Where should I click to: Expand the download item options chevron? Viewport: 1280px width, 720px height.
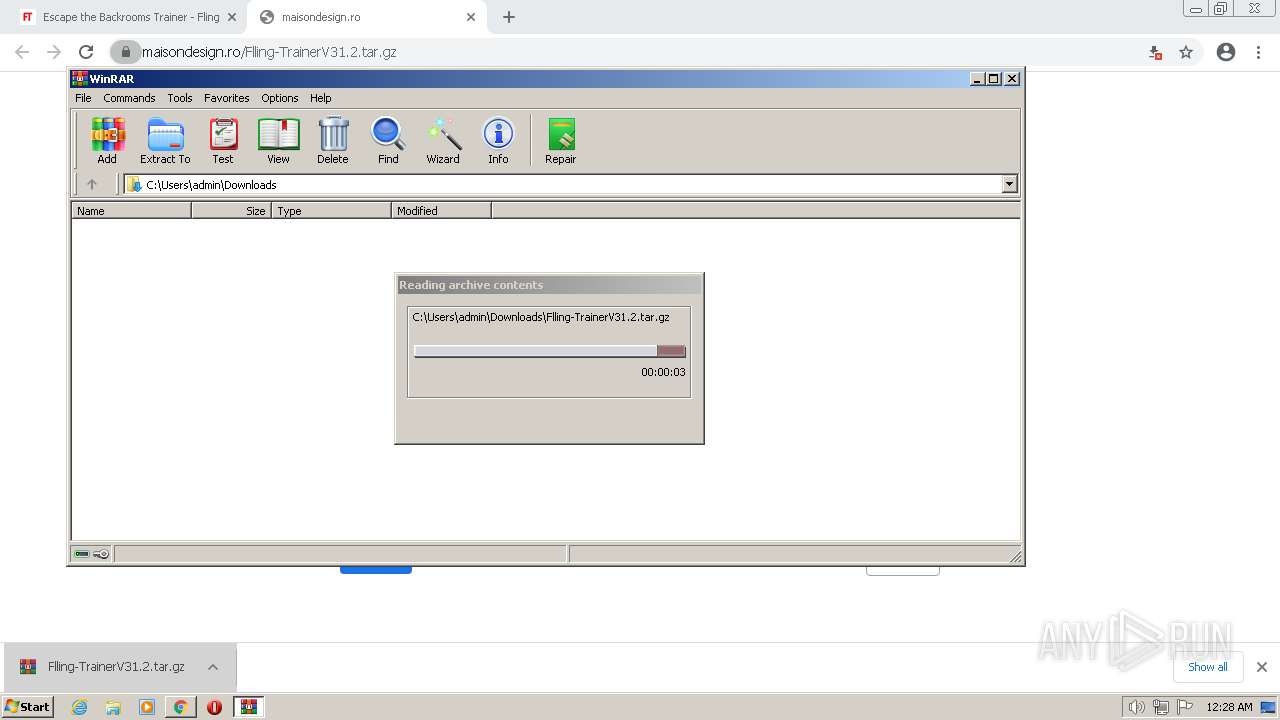(x=213, y=667)
